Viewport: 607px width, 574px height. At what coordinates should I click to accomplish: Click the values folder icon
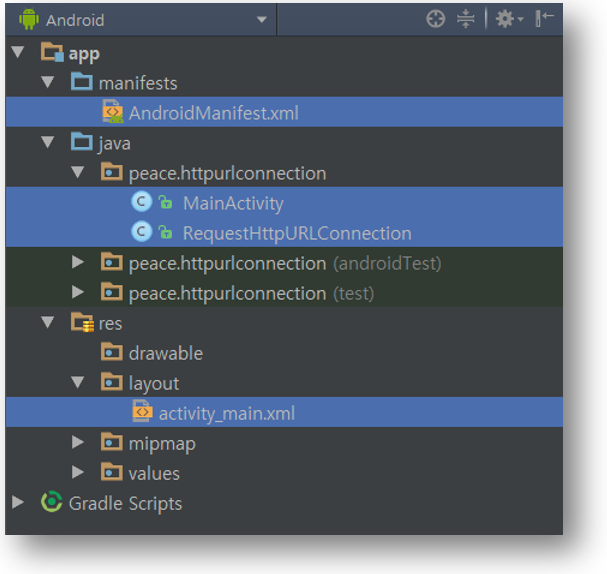[x=112, y=472]
